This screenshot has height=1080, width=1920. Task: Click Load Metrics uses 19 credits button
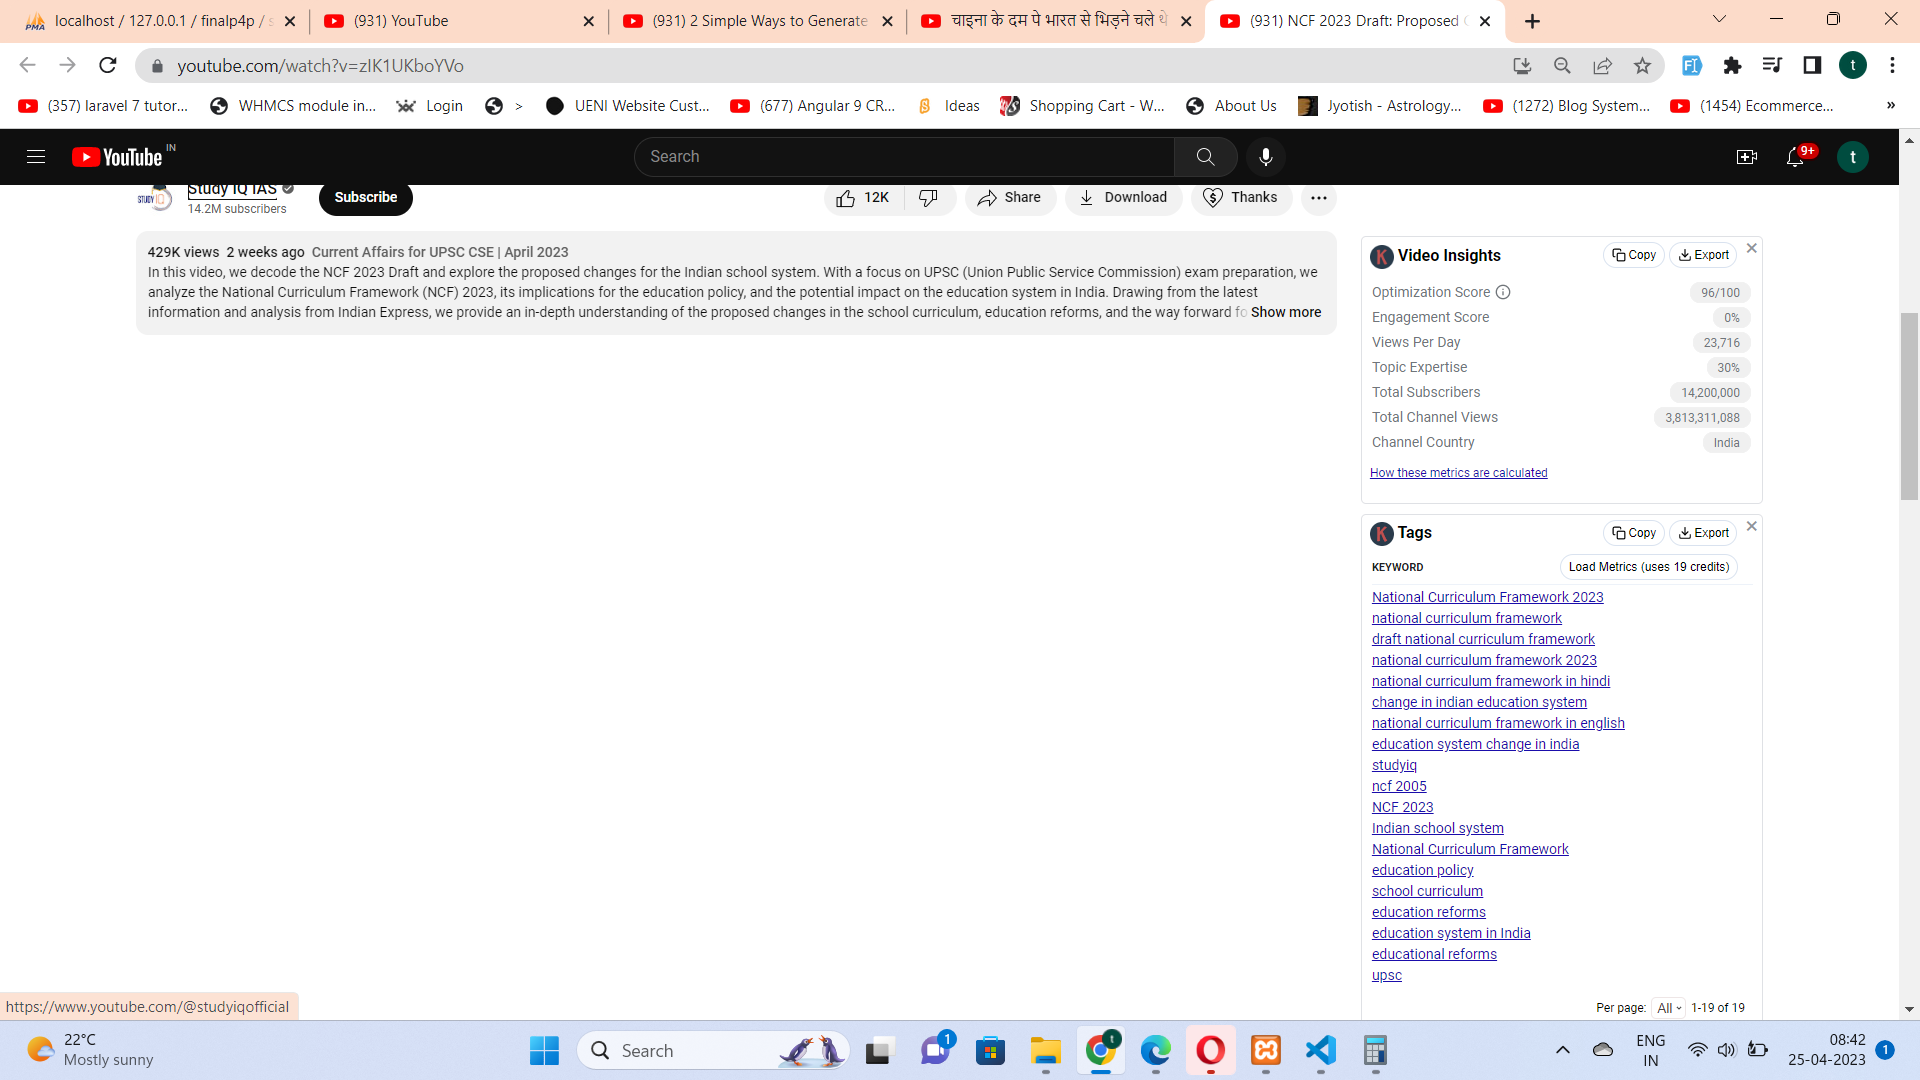(1648, 567)
